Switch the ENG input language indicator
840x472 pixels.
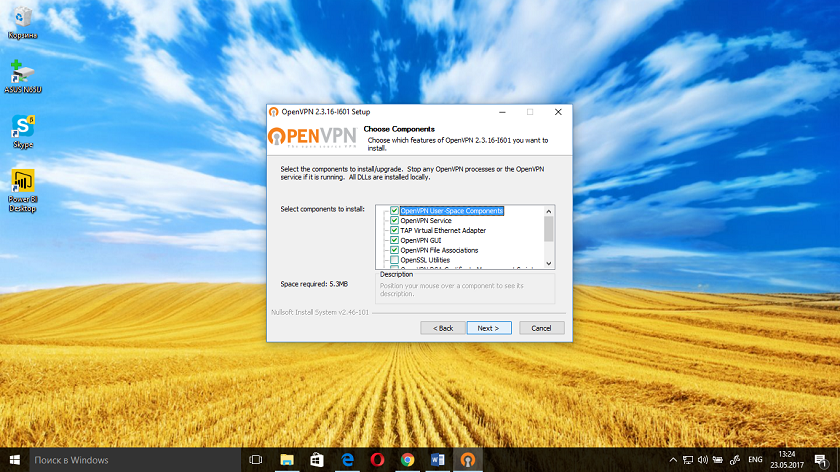click(755, 460)
